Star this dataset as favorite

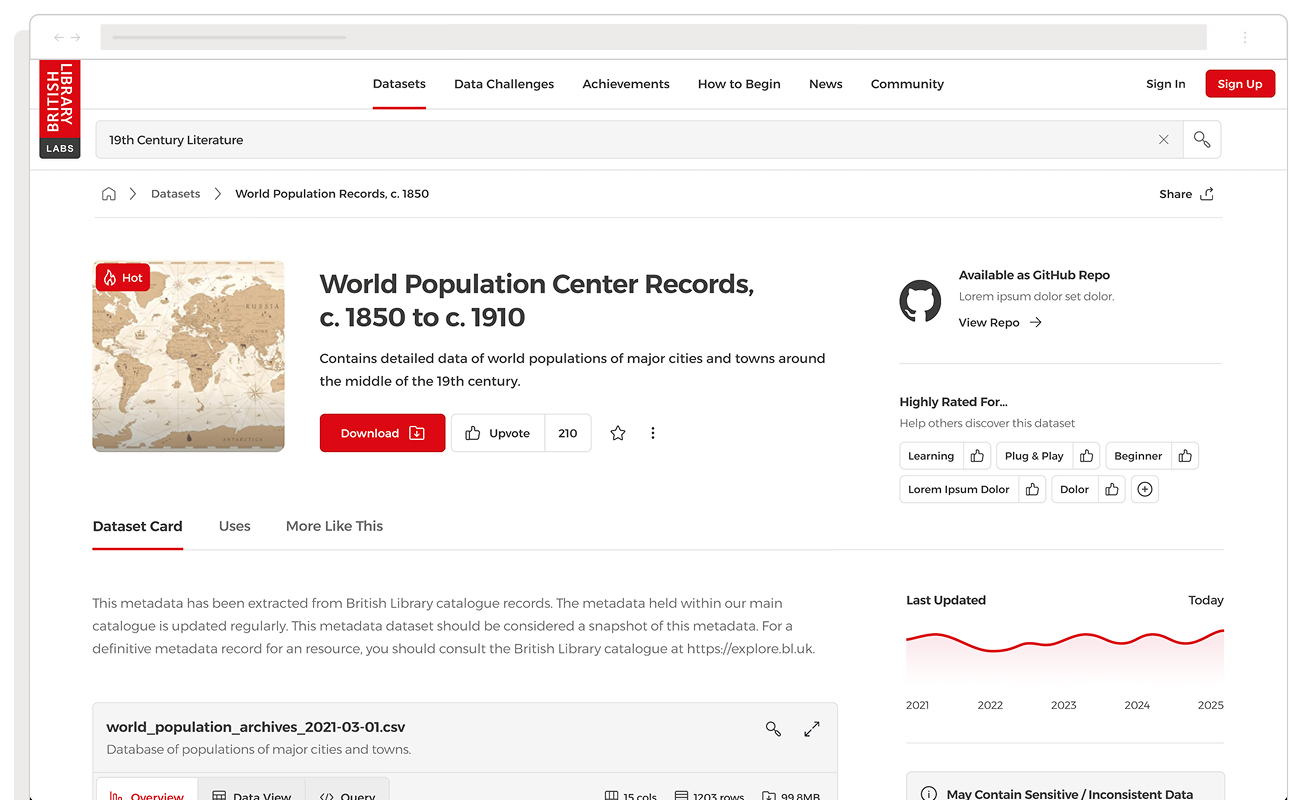618,433
